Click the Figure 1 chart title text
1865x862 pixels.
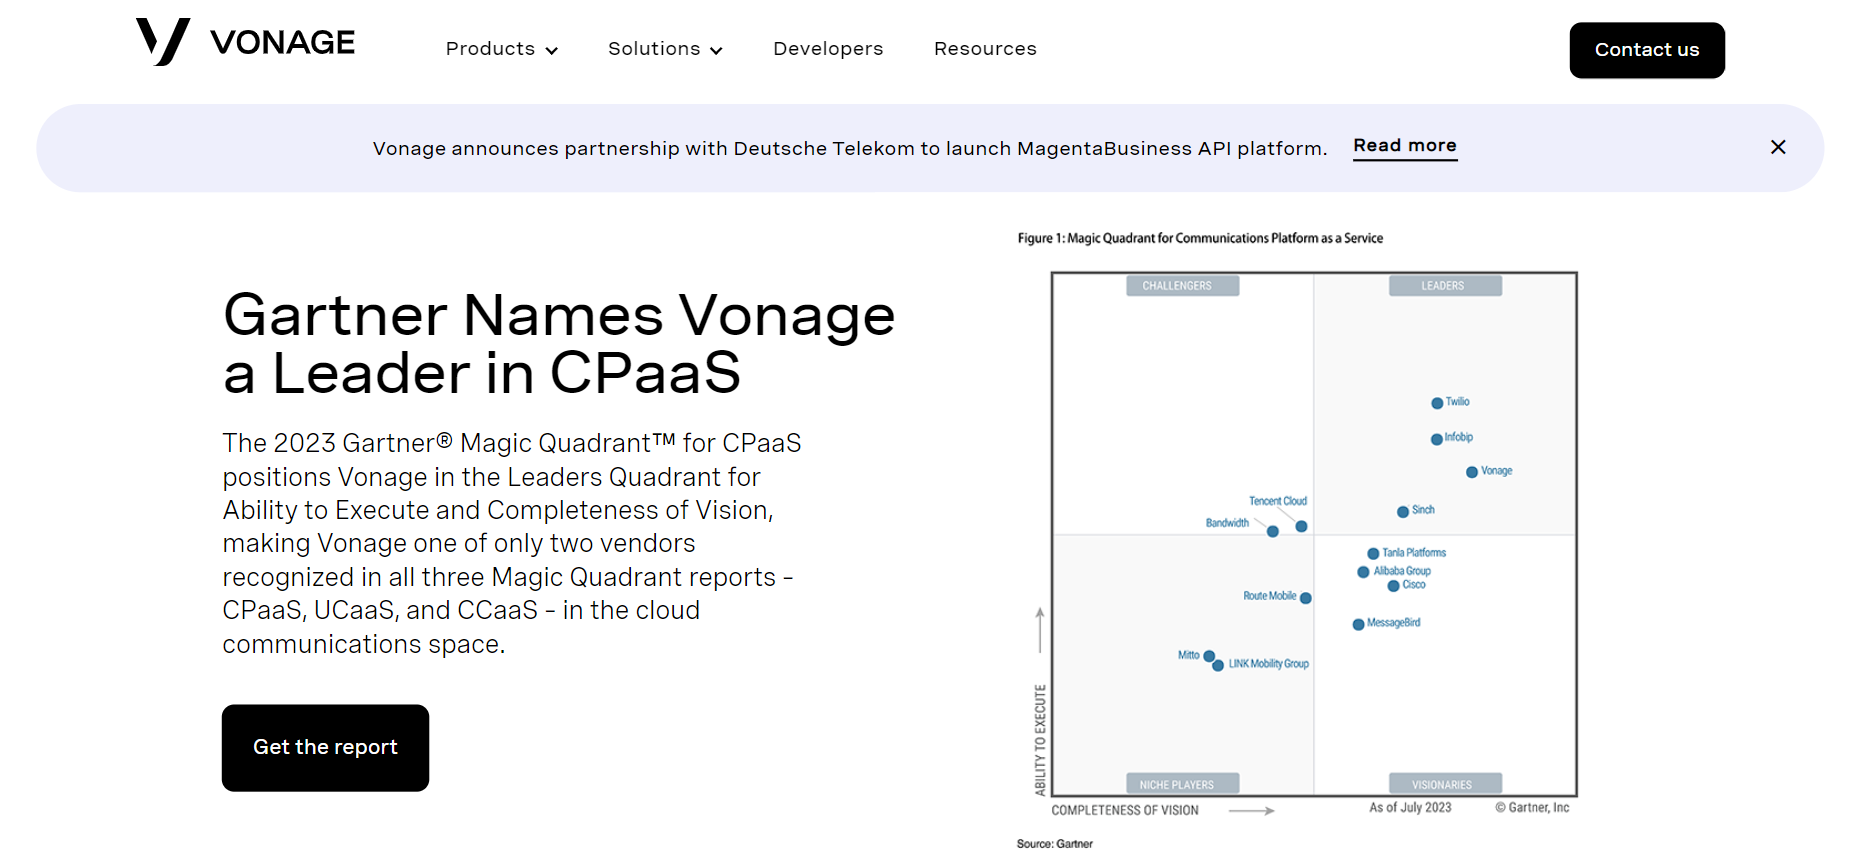1200,238
